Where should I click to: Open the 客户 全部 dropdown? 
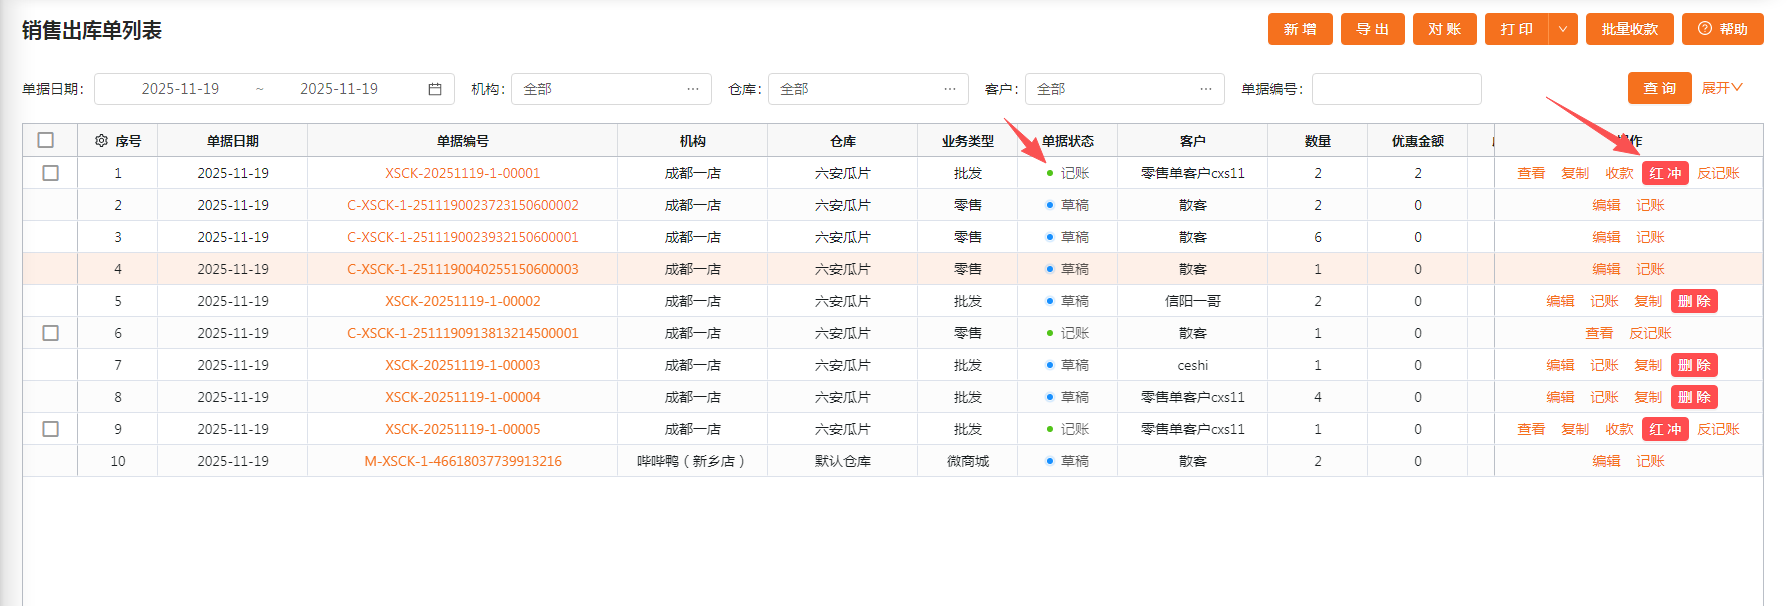1124,89
